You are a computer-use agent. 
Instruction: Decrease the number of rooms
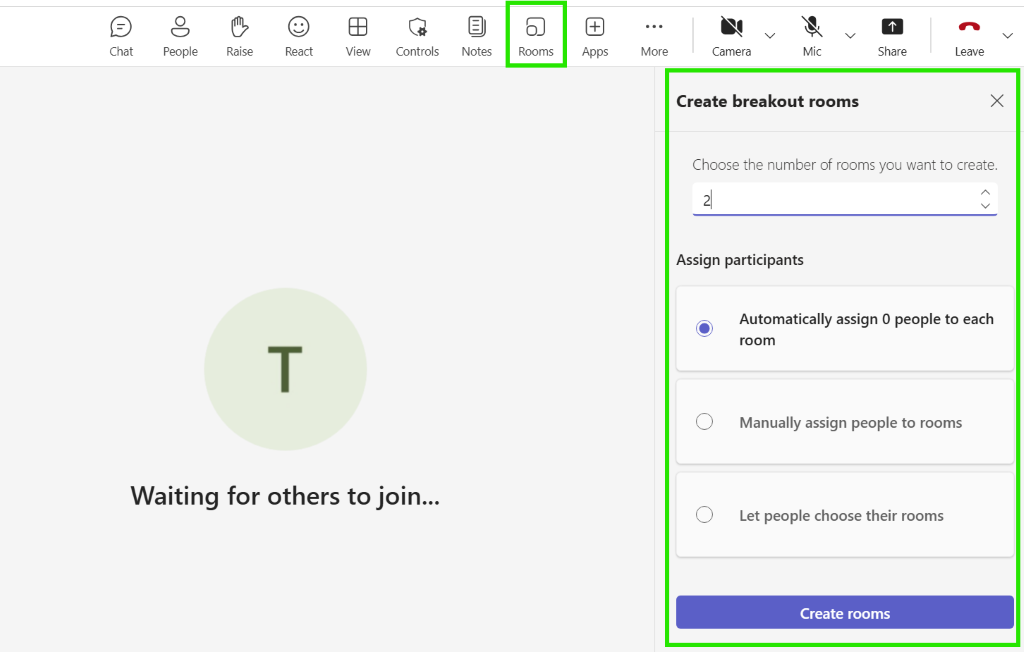[985, 206]
